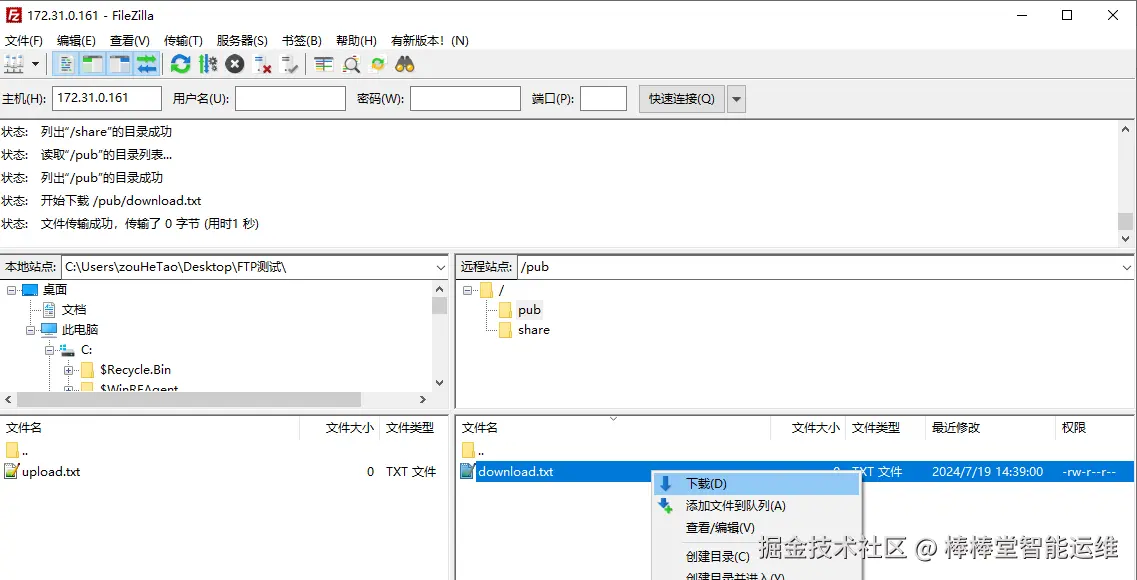Screen dimensions: 1137x580
Task: Open the quick connect history dropdown
Action: (737, 99)
